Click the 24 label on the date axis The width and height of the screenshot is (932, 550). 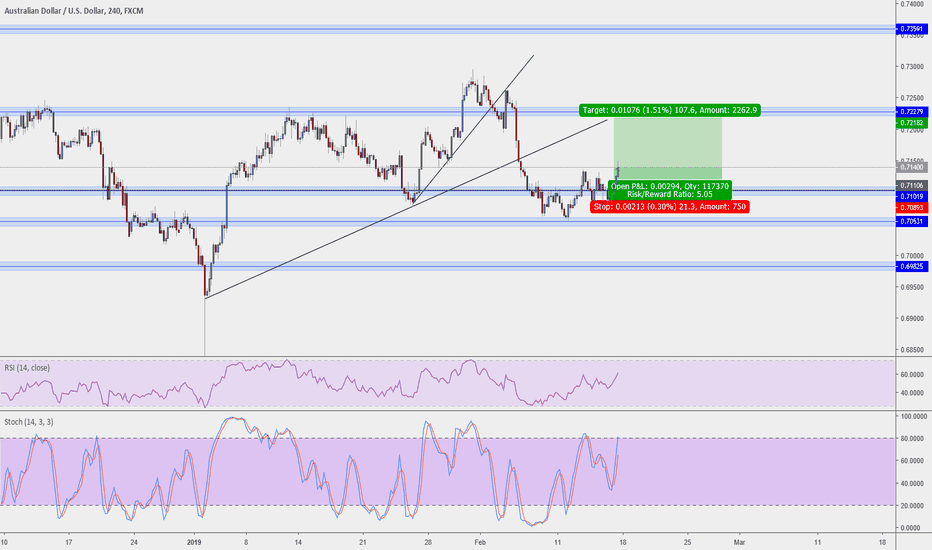tap(134, 542)
